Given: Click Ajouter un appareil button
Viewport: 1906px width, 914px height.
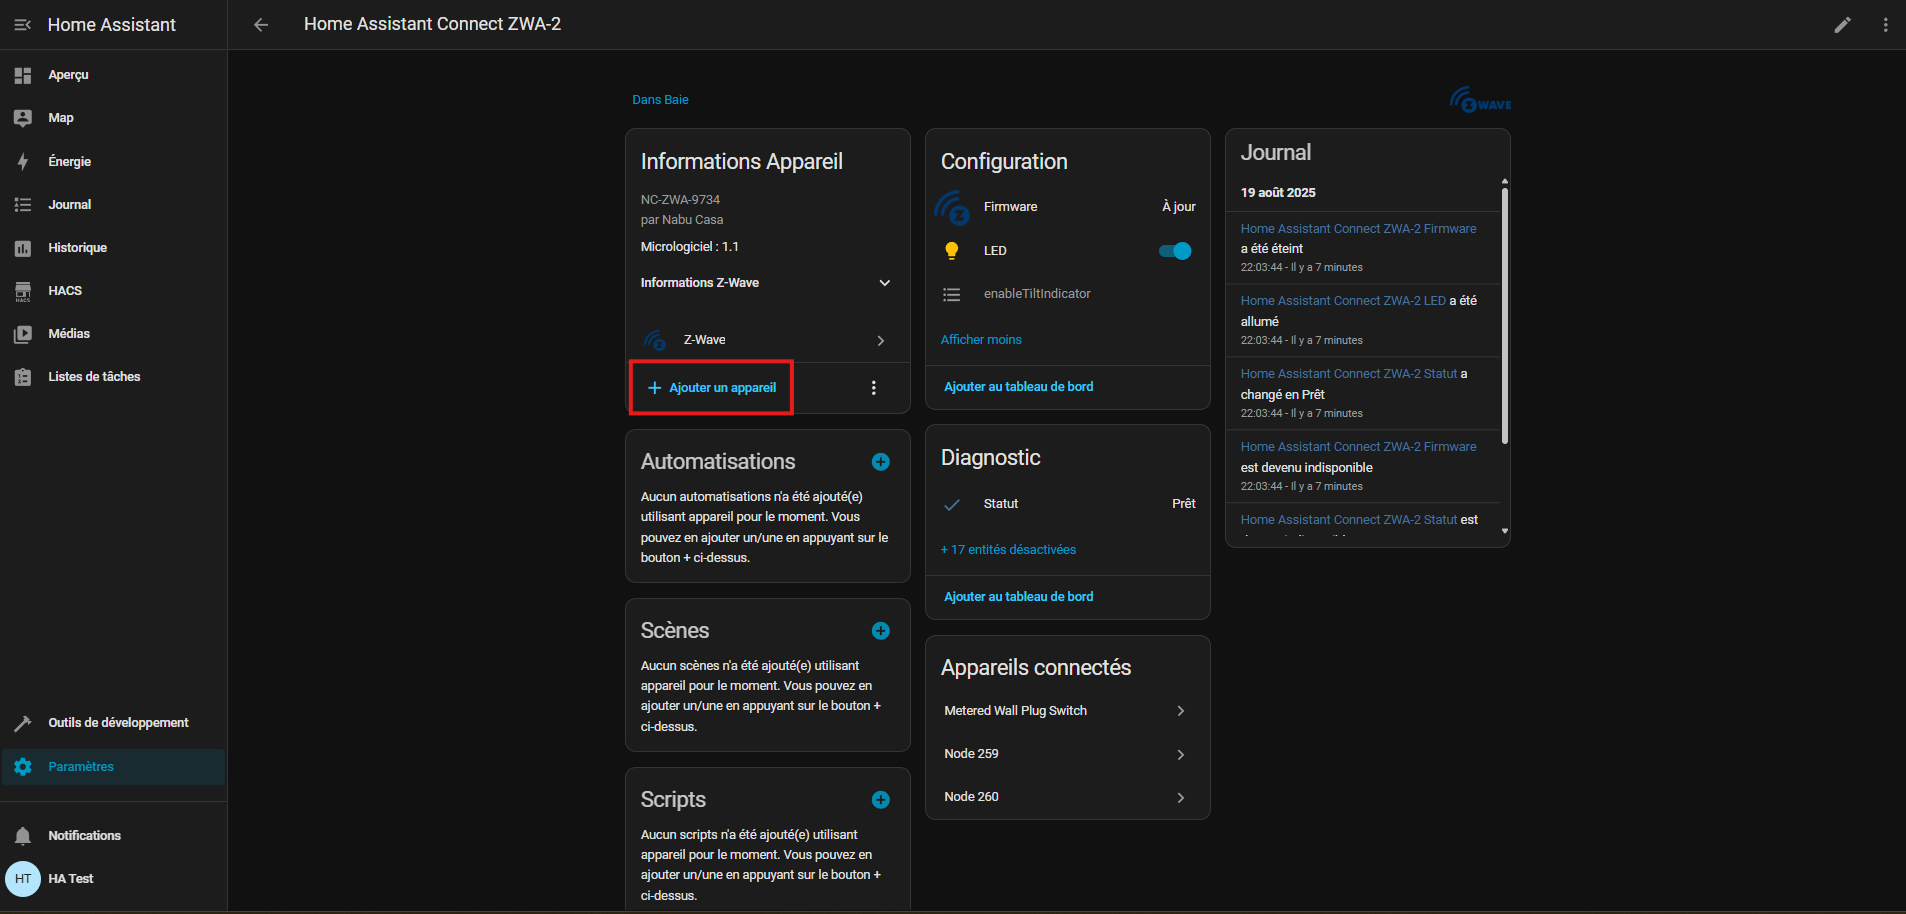Looking at the screenshot, I should click(712, 388).
